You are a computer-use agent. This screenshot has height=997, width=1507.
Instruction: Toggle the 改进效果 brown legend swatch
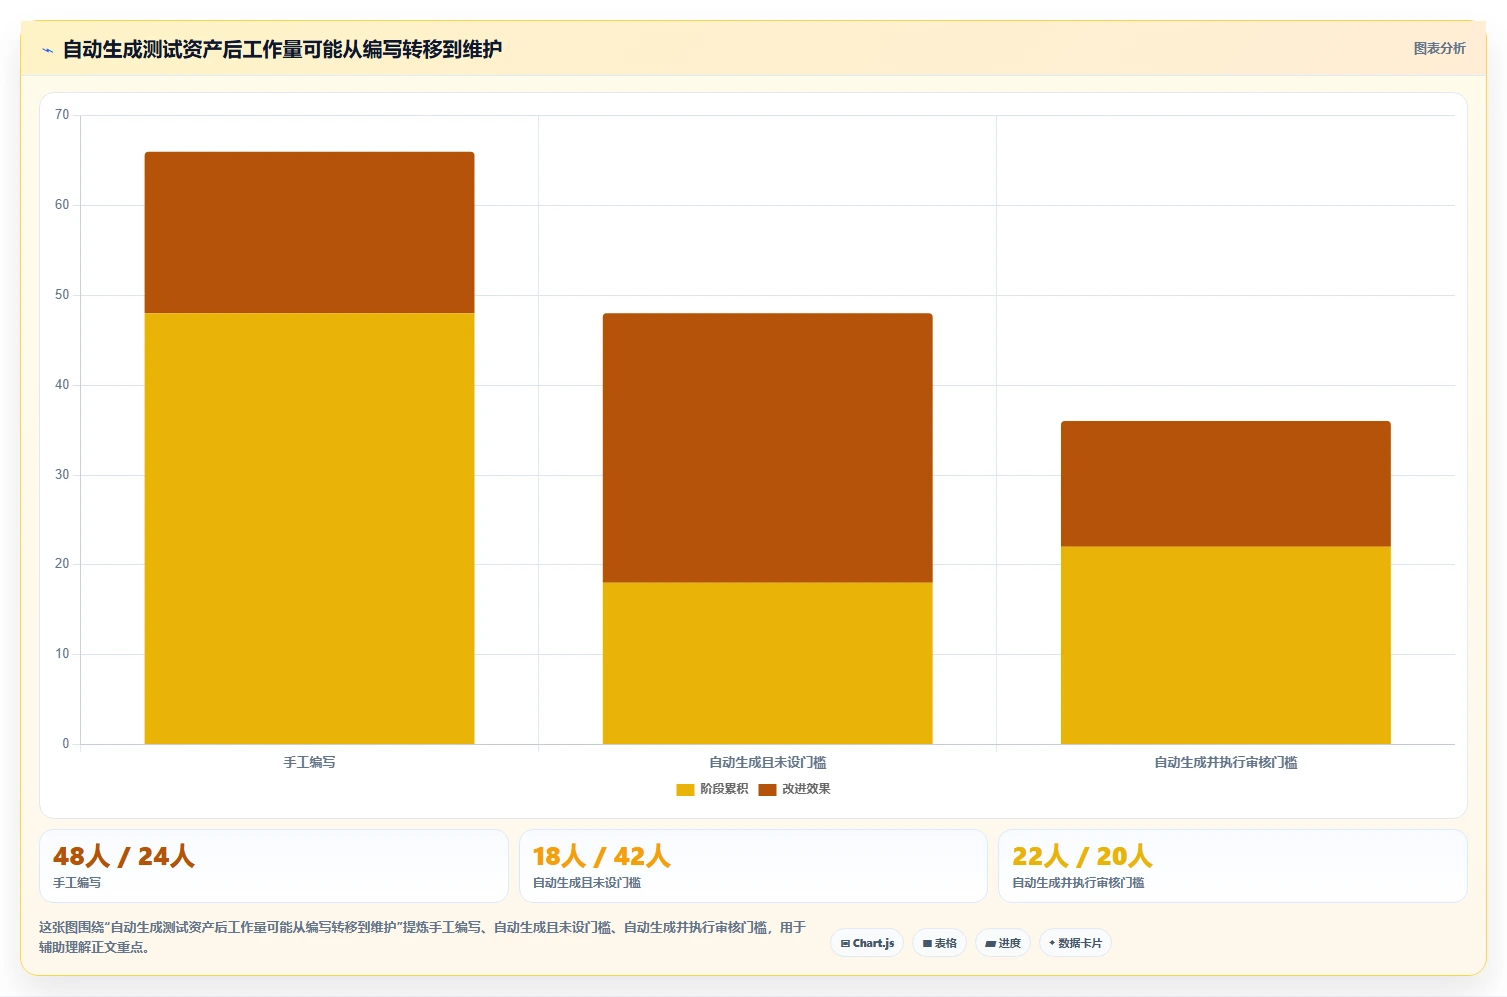point(767,790)
